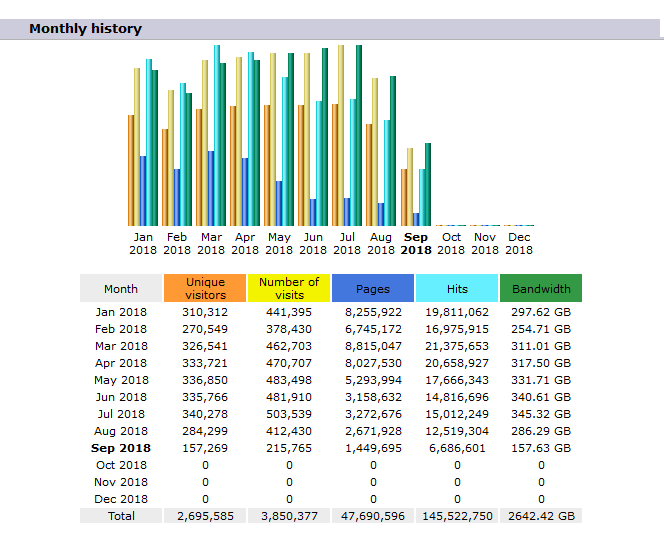
Task: Click the Feb 2018 table row label
Action: click(121, 329)
